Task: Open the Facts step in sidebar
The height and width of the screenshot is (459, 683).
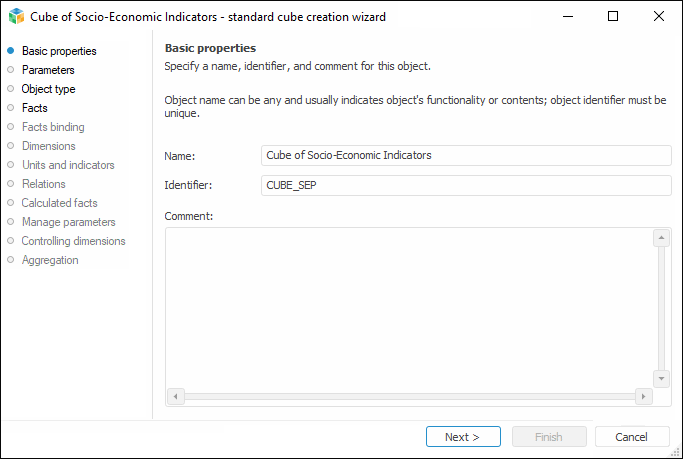Action: 35,108
